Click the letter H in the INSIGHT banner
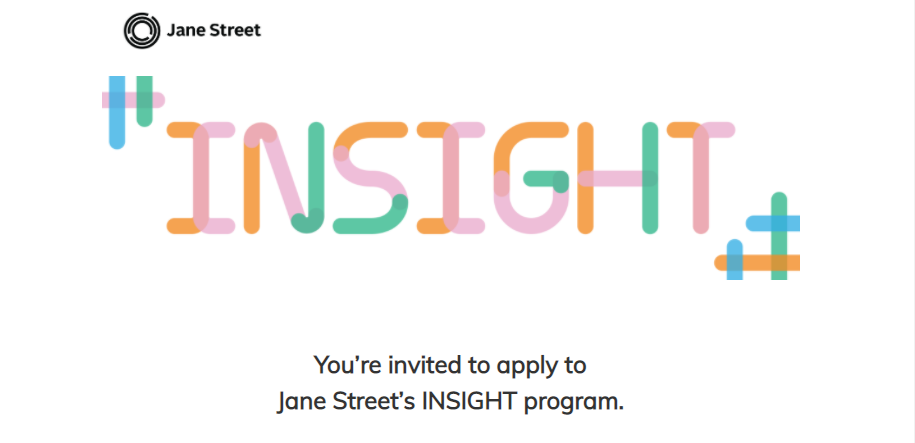The height and width of the screenshot is (443, 915). click(x=617, y=179)
